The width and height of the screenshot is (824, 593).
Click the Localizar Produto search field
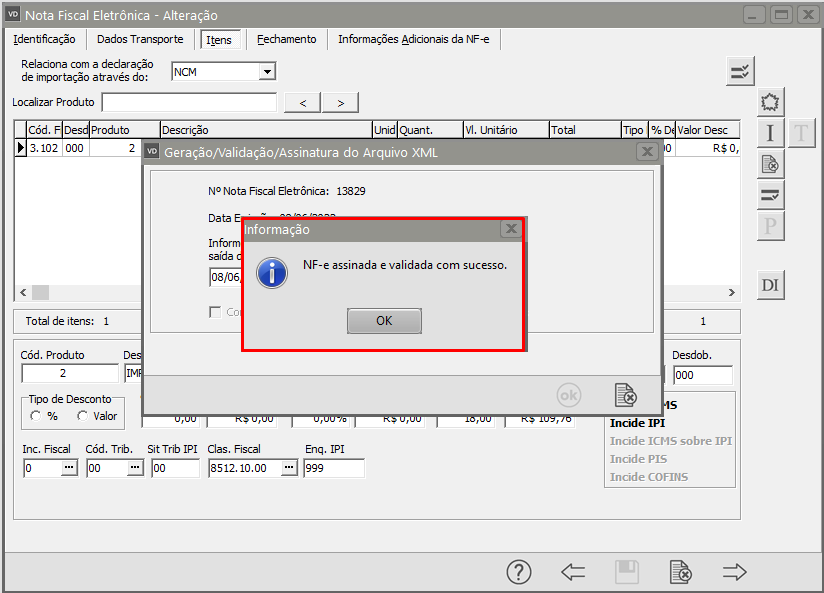pos(189,103)
